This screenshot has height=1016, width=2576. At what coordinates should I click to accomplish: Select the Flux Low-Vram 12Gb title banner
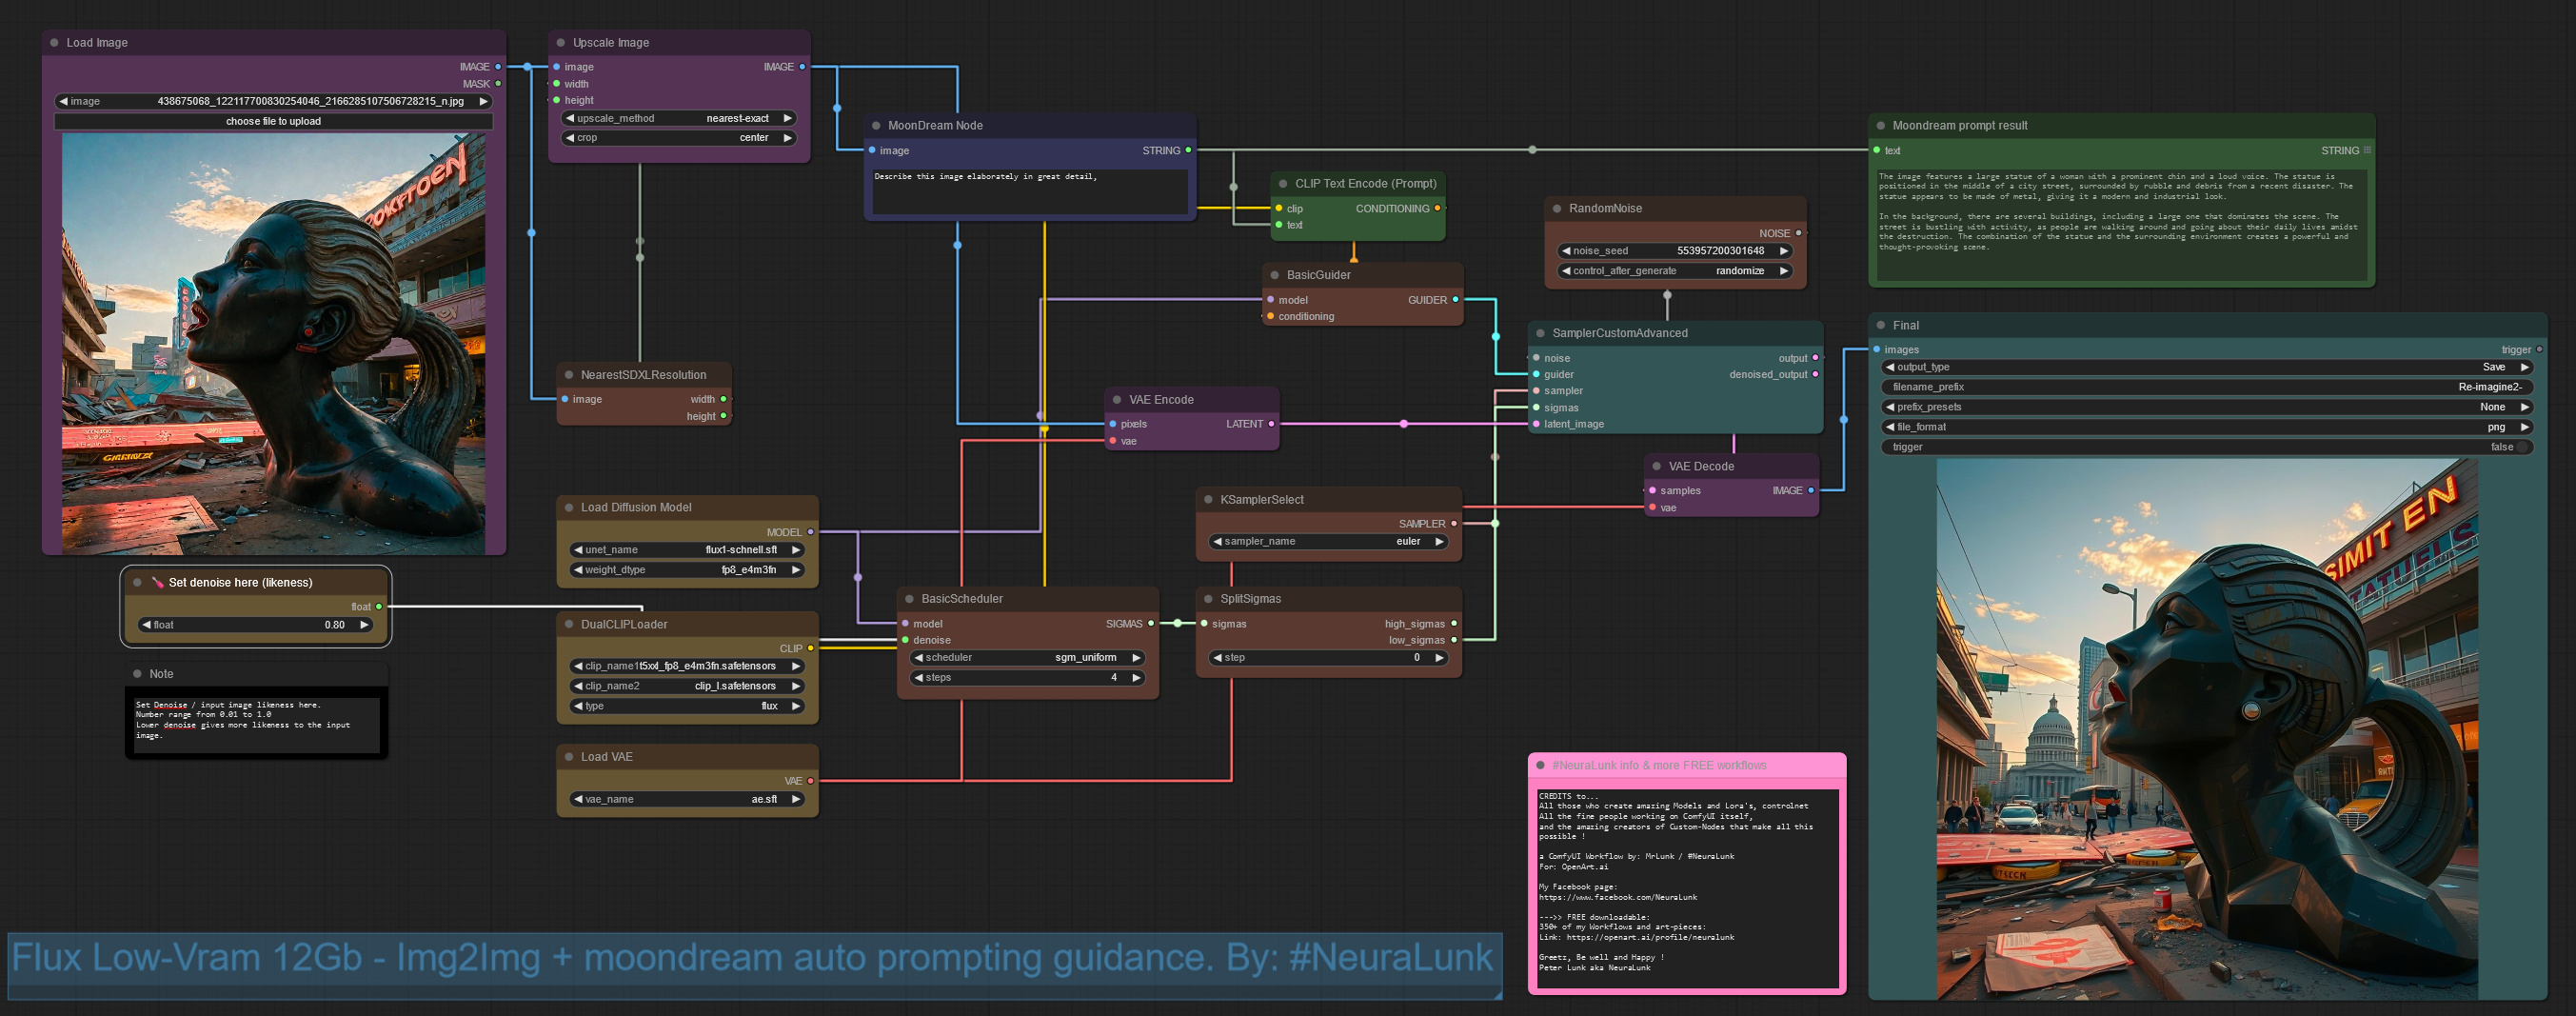pyautogui.click(x=754, y=964)
